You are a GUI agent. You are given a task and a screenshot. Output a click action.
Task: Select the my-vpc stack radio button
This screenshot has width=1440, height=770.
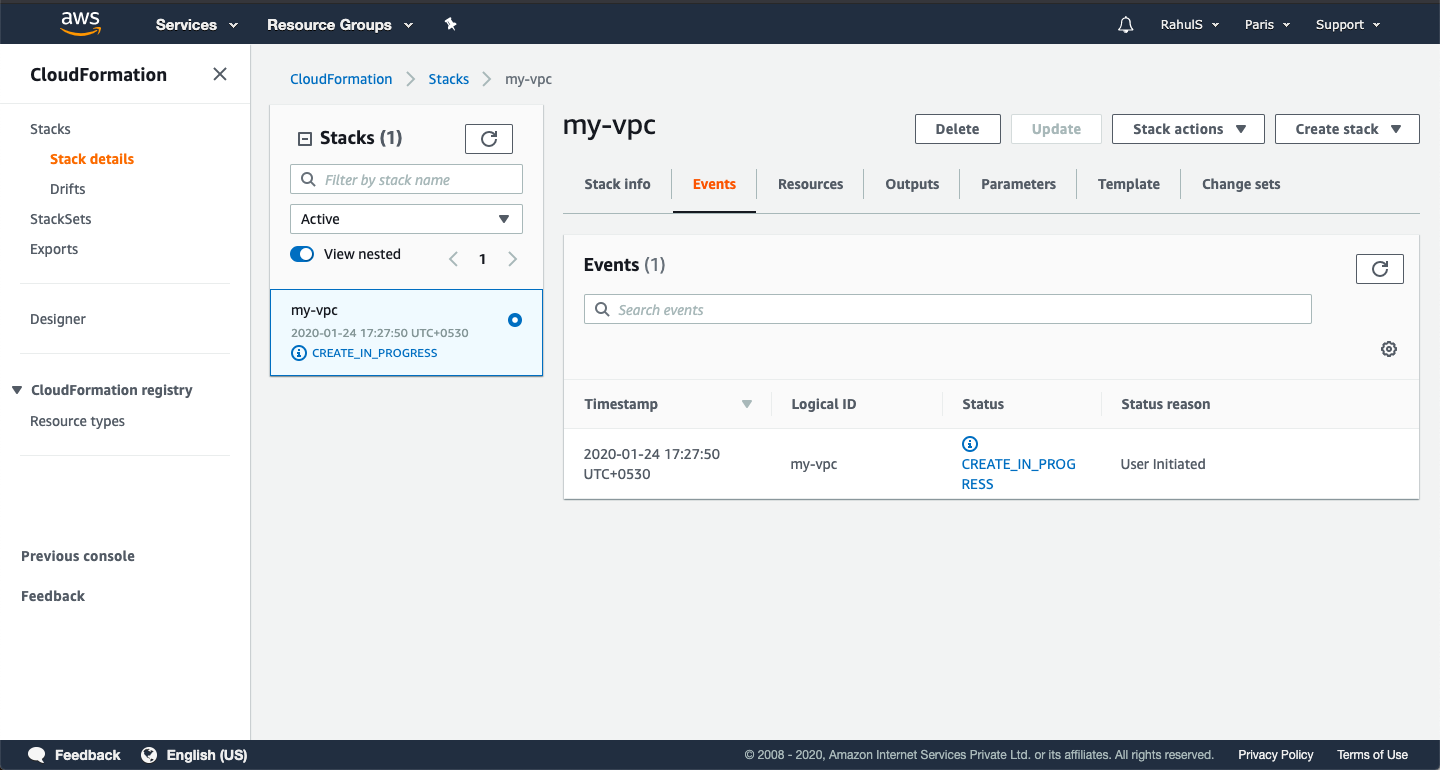(514, 319)
